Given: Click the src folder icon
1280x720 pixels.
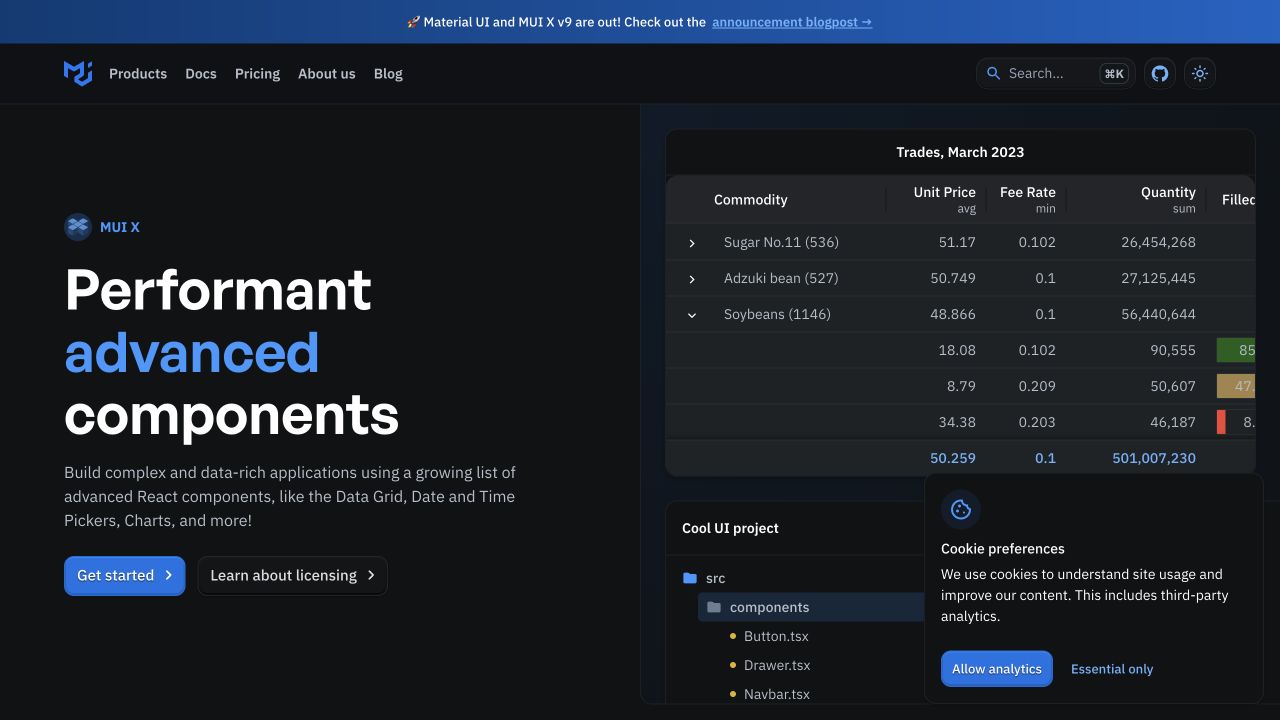Looking at the screenshot, I should [690, 578].
